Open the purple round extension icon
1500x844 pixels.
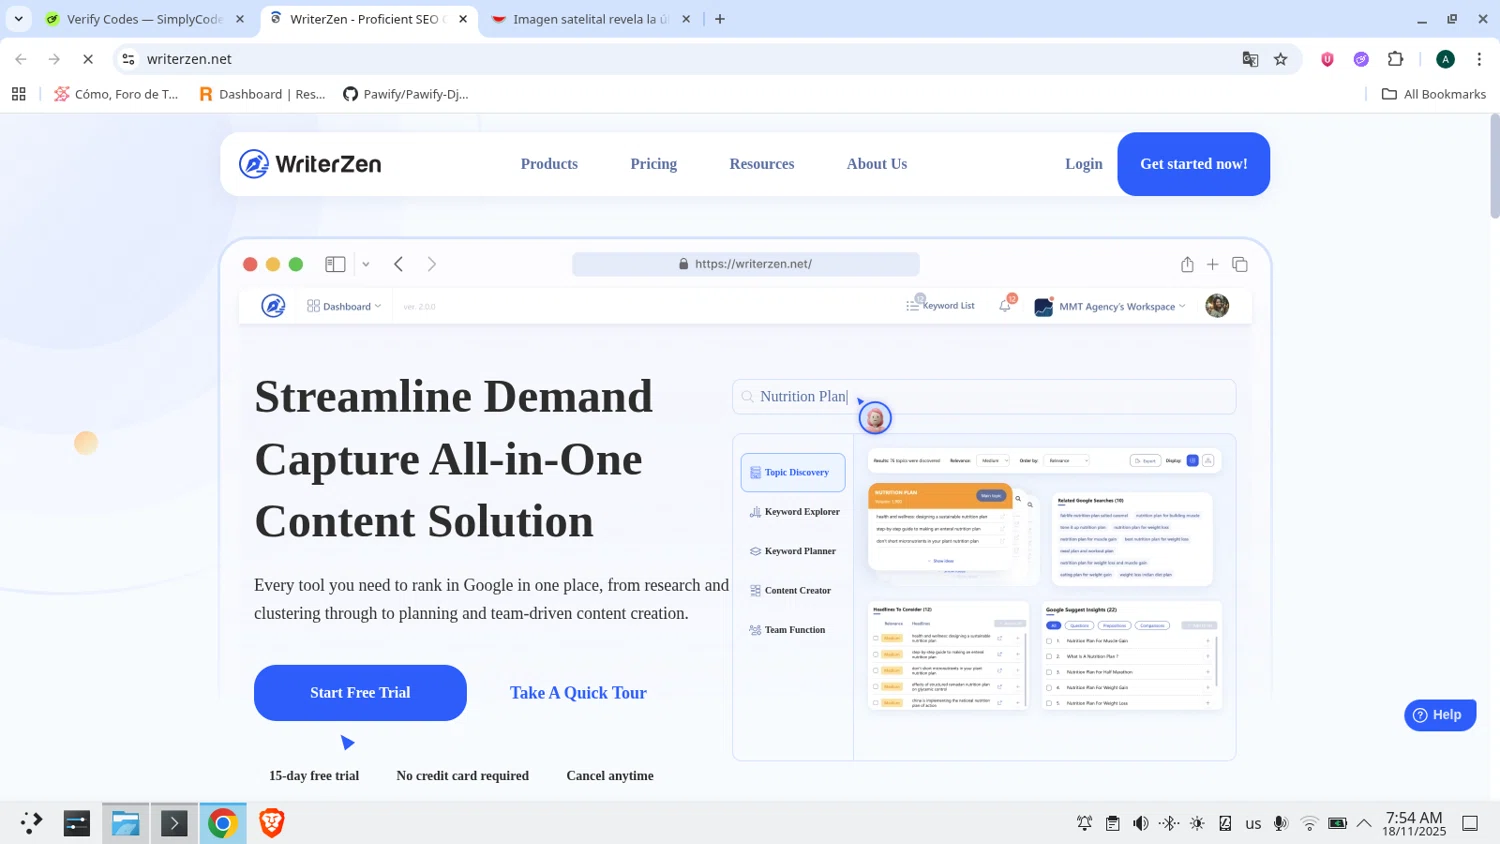point(1361,59)
